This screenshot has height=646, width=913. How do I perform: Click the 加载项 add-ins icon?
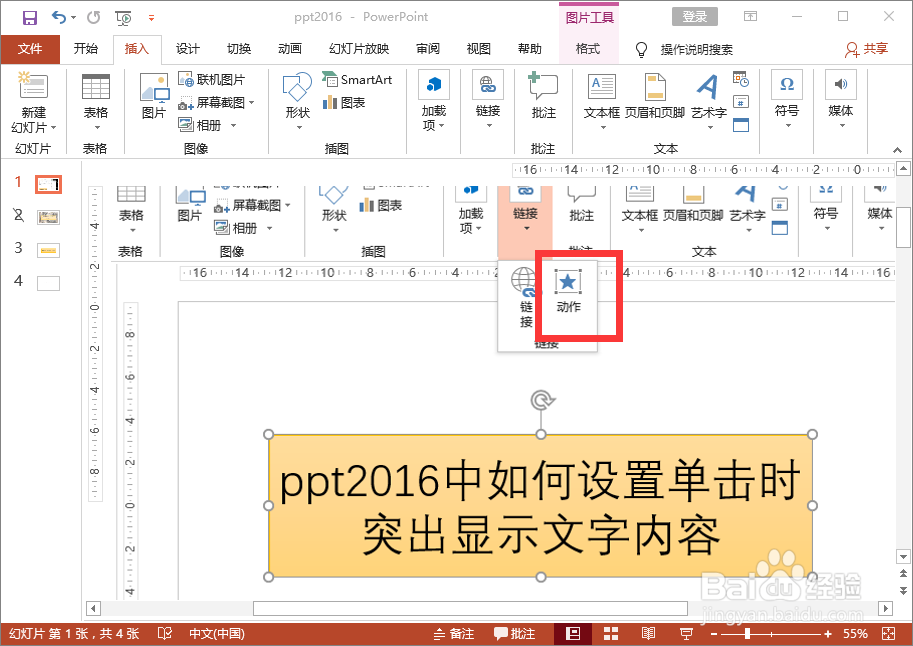(434, 85)
